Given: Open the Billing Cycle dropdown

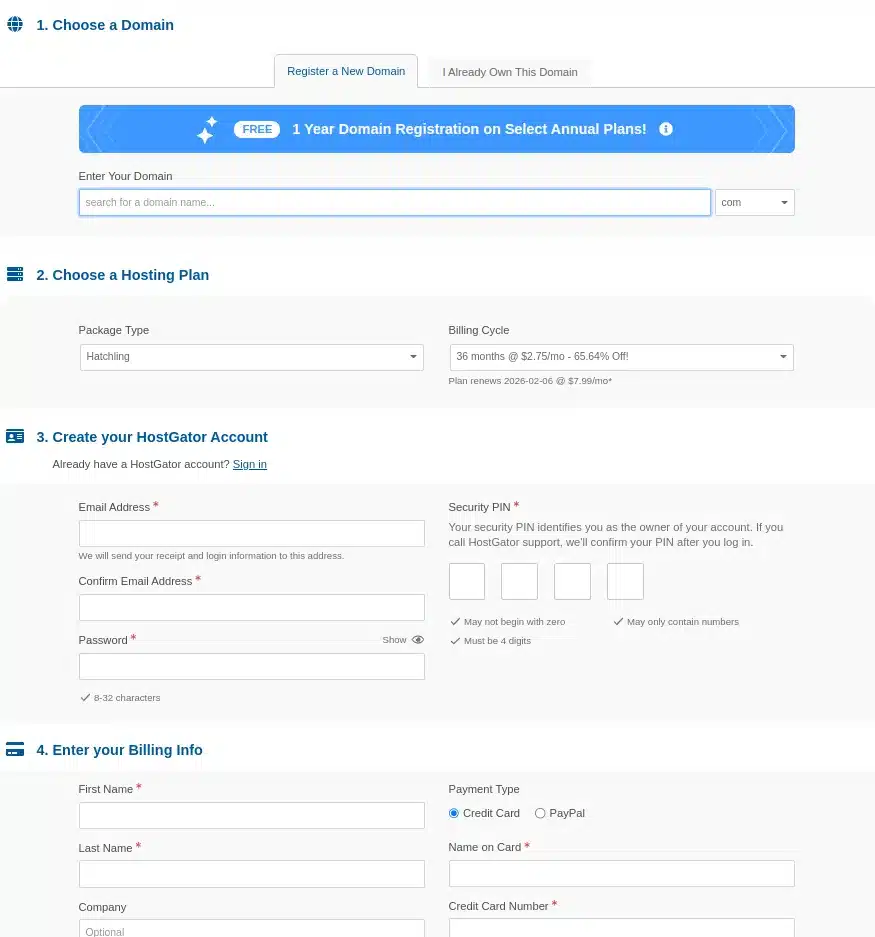Looking at the screenshot, I should click(622, 357).
